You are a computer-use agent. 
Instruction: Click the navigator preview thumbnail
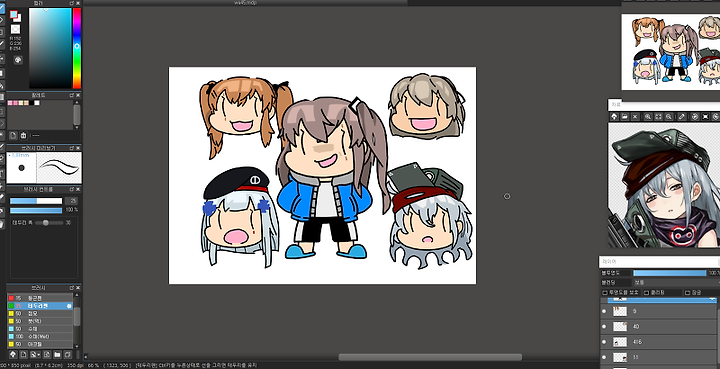point(671,51)
